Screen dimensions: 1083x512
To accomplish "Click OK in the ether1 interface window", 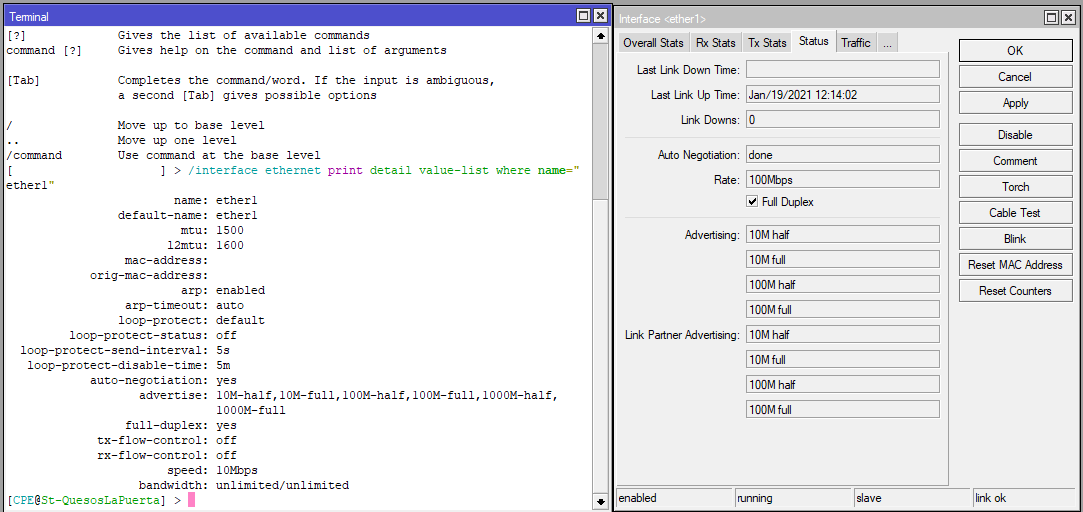I will tap(1015, 50).
